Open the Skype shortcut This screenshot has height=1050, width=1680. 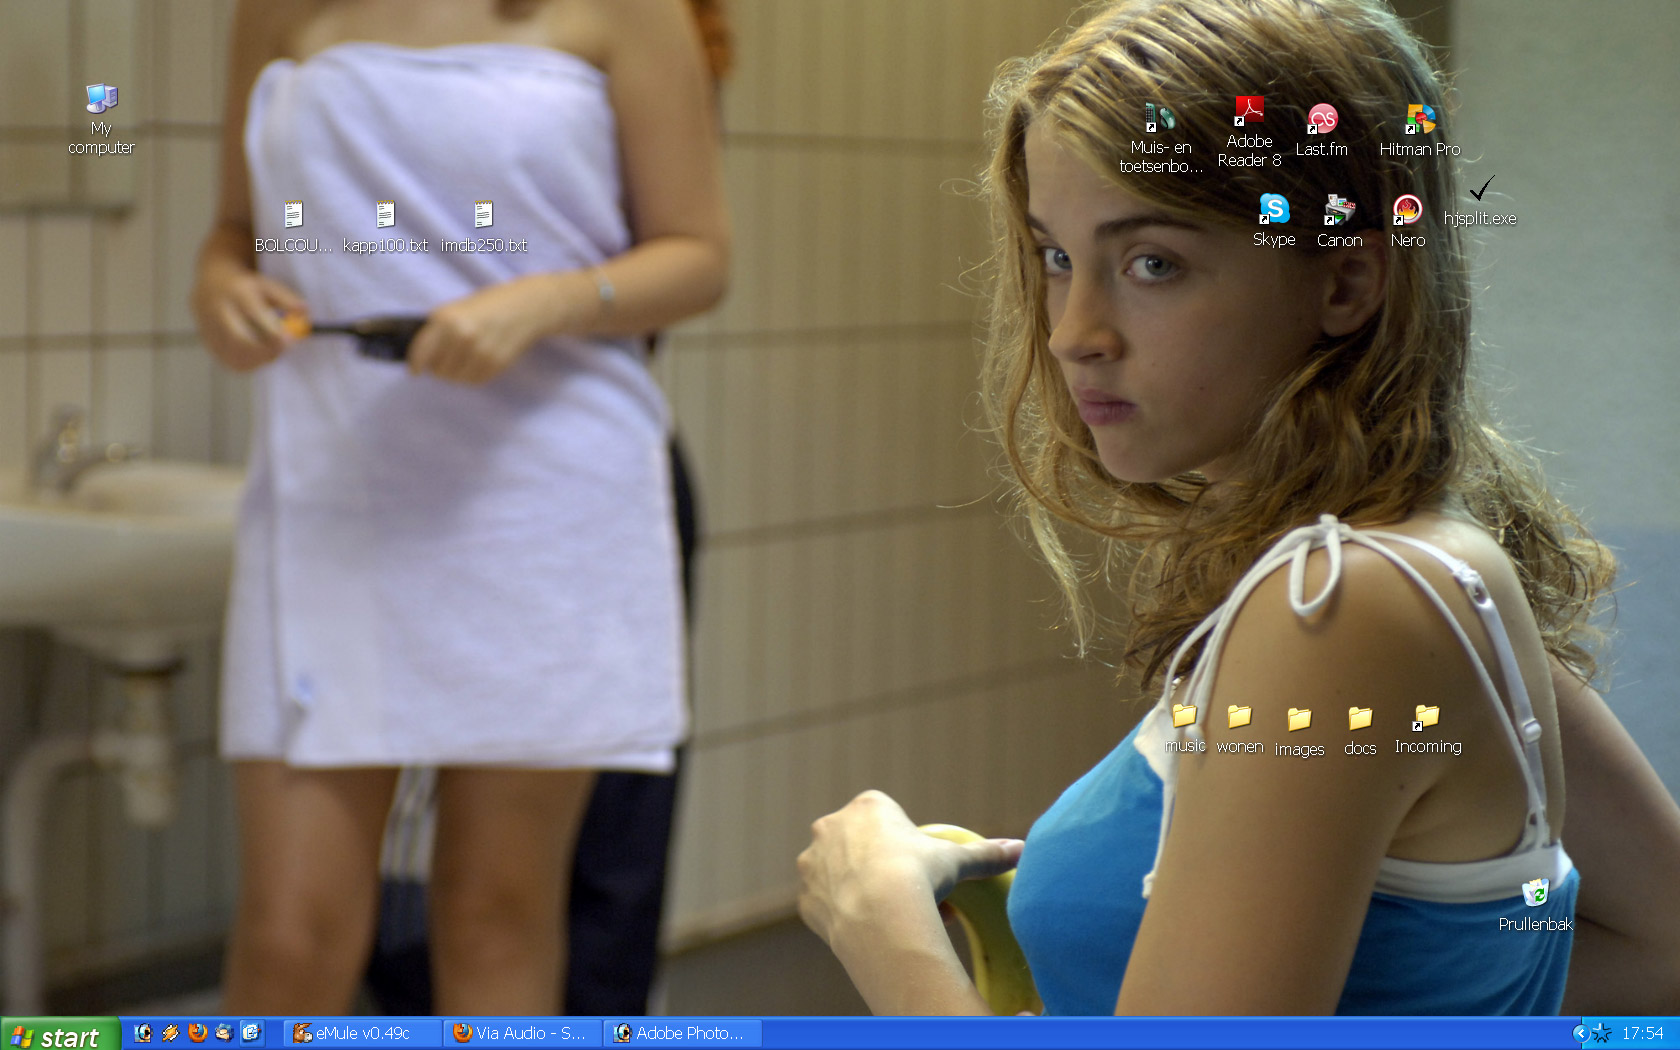coord(1274,210)
